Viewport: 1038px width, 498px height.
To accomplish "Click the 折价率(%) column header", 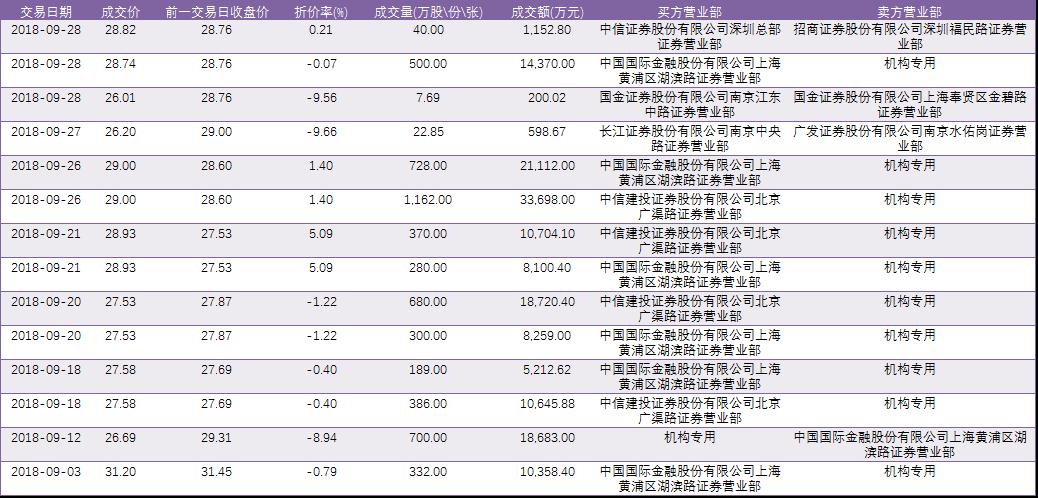I will click(321, 12).
